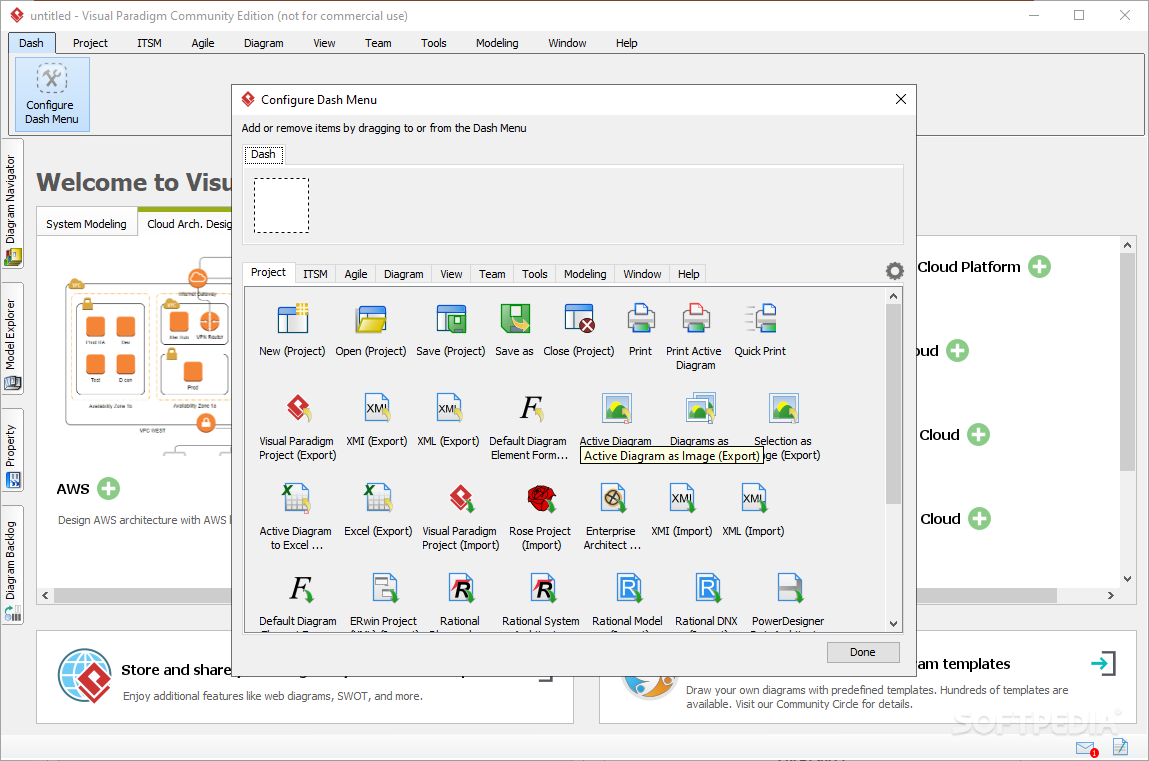
Task: Select Visual Paradigm Project (Export) icon
Action: pyautogui.click(x=298, y=409)
